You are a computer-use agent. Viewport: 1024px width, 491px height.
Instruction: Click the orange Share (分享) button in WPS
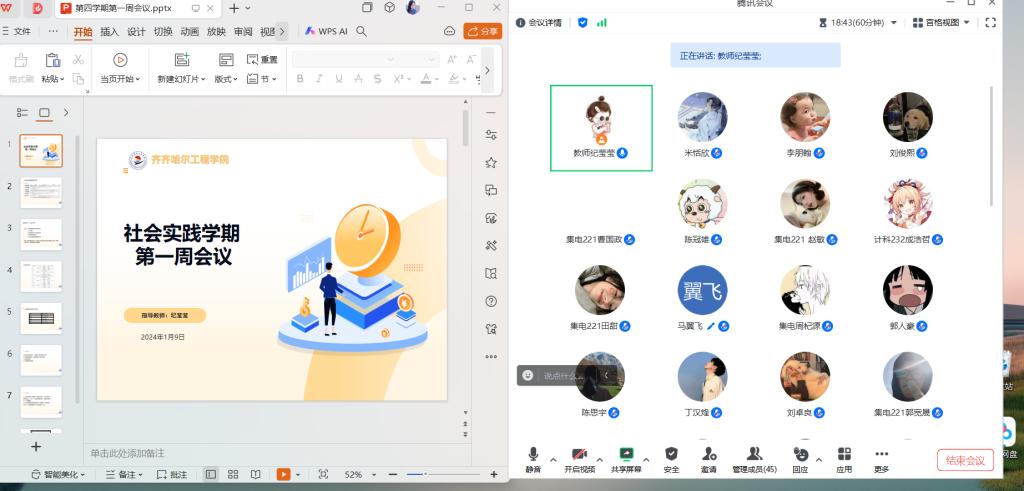coord(482,31)
